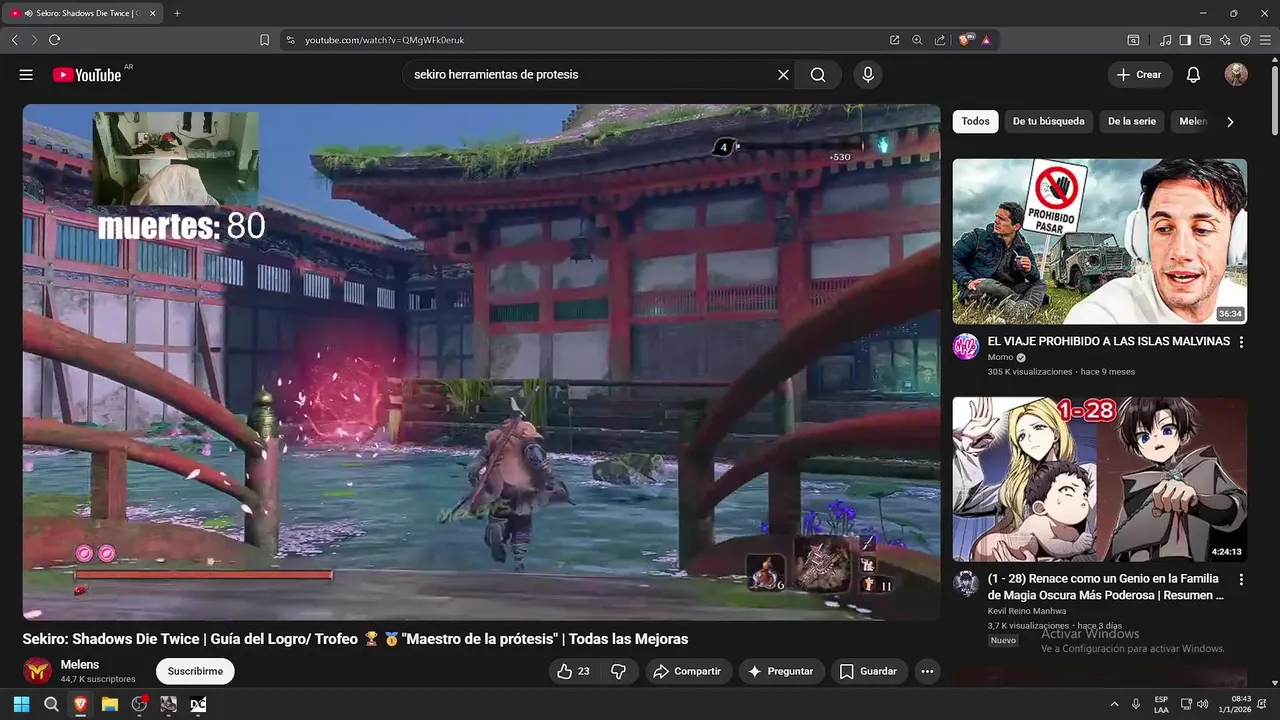Image resolution: width=1280 pixels, height=720 pixels.
Task: Dislike the video
Action: 618,671
